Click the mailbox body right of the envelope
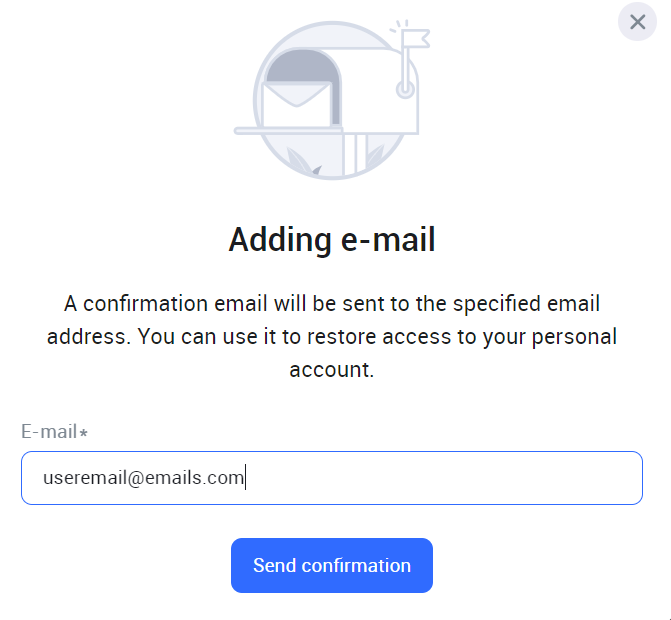Image resolution: width=671 pixels, height=620 pixels. [x=375, y=105]
